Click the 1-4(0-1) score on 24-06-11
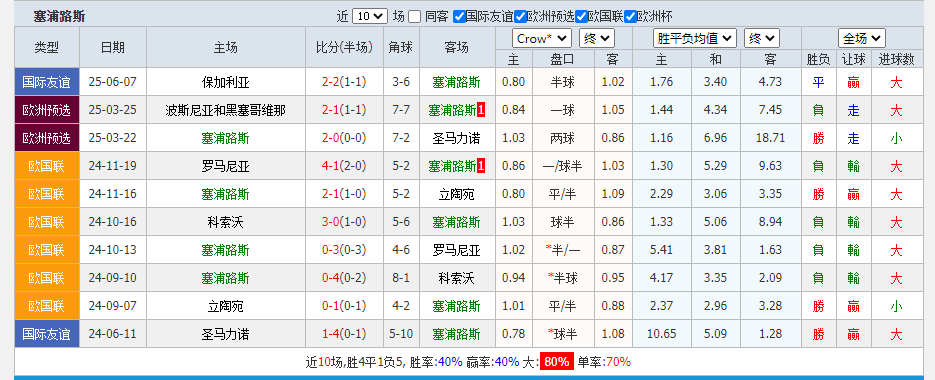 [343, 334]
